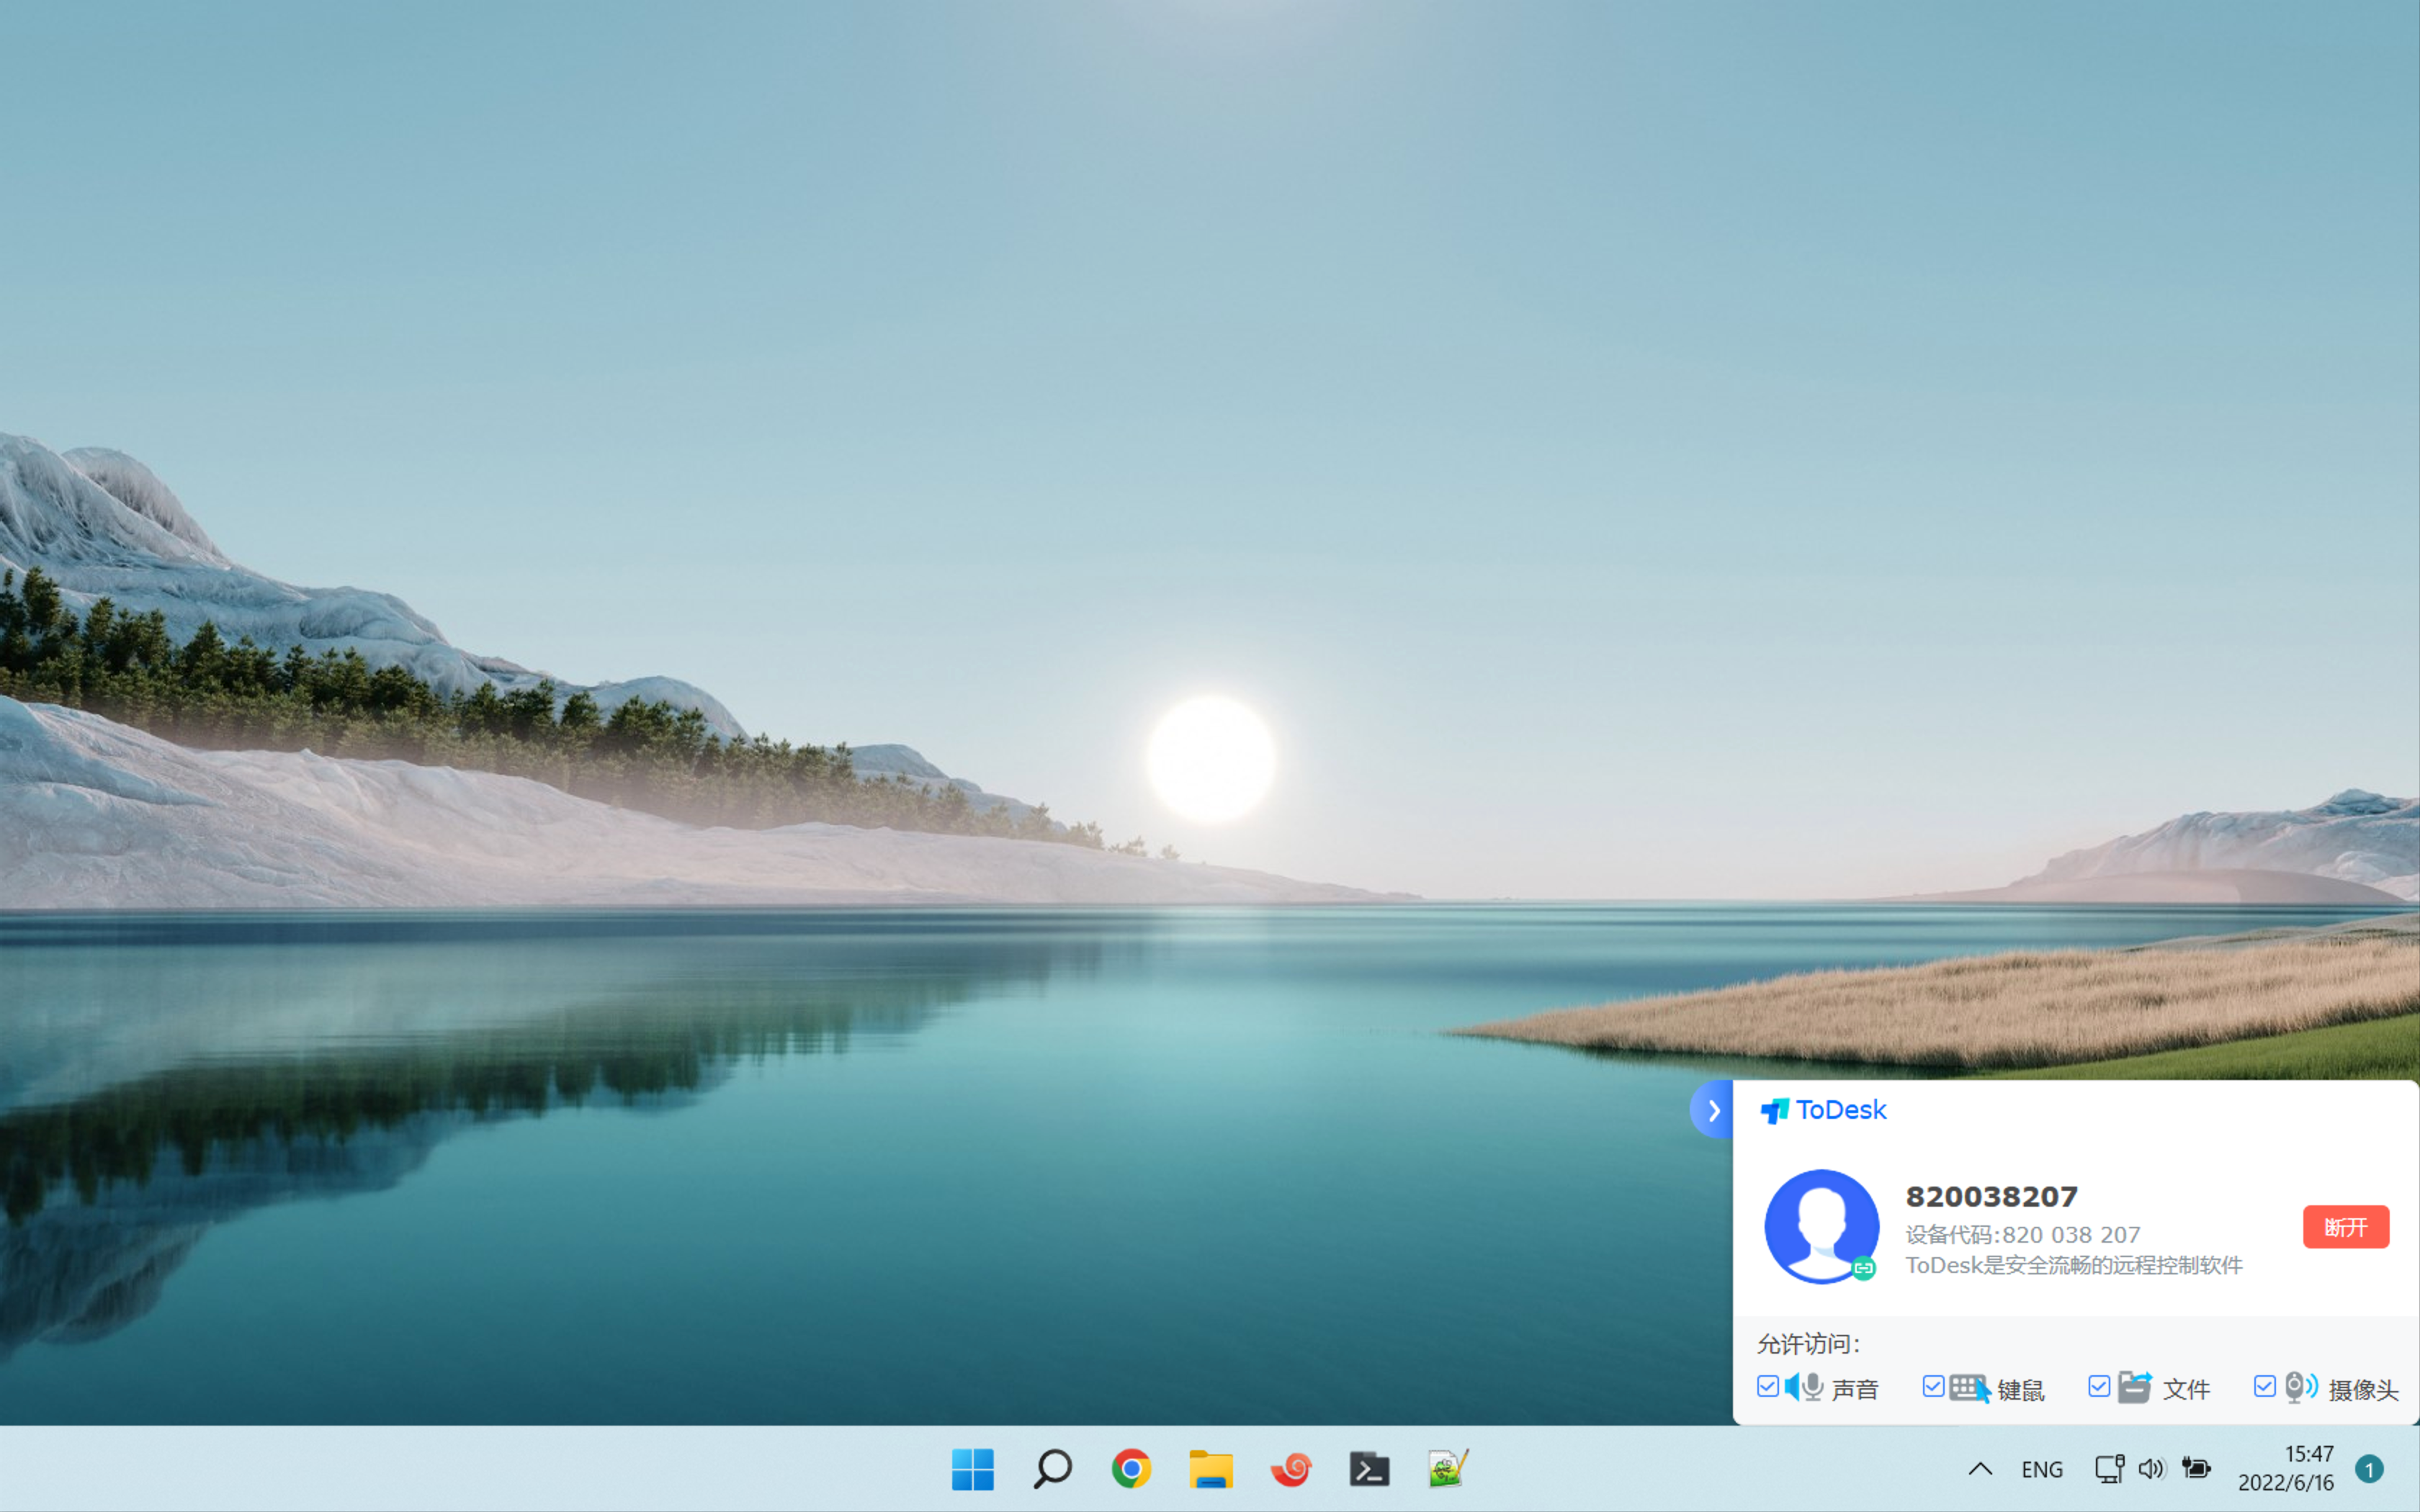The height and width of the screenshot is (1512, 2420).
Task: Click the green link badge on avatar
Action: point(1863,1268)
